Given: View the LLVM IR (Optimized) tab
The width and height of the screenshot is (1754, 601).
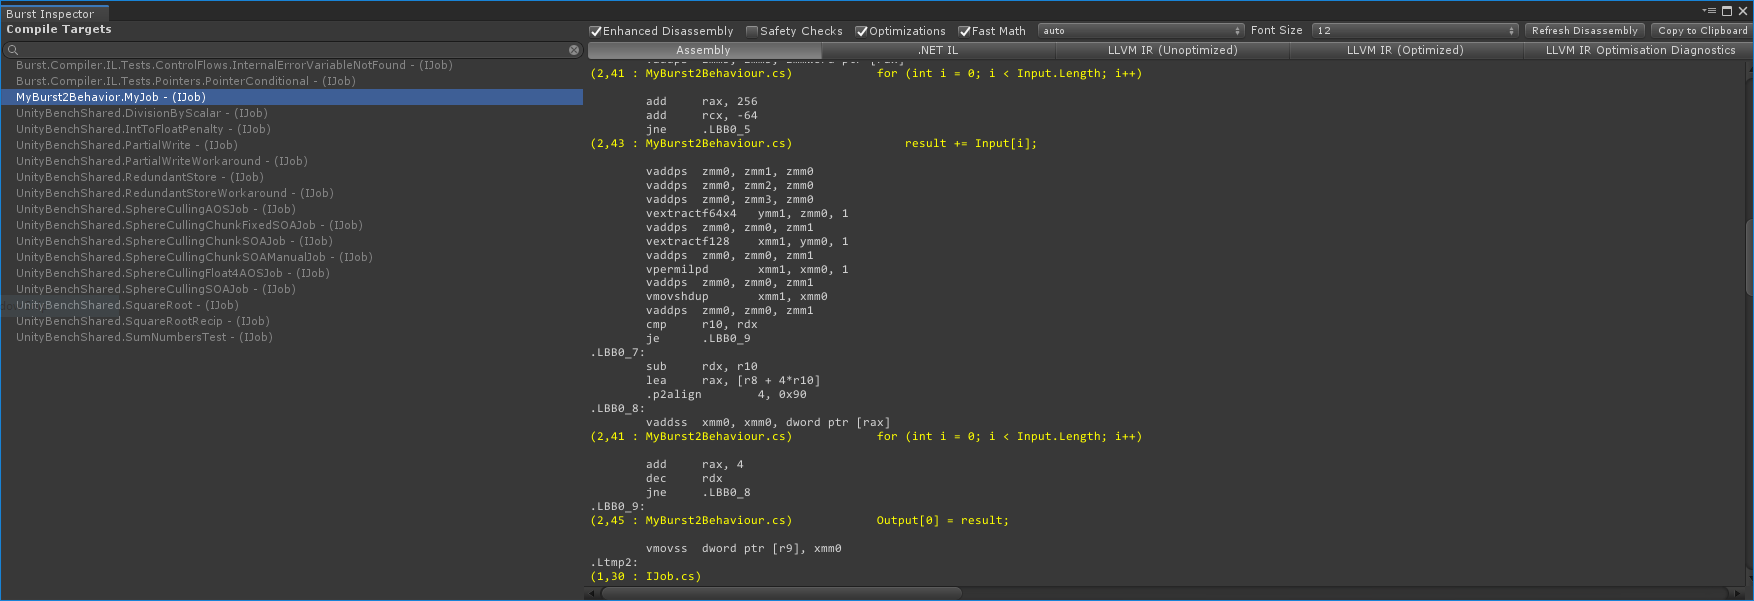Looking at the screenshot, I should coord(1404,50).
